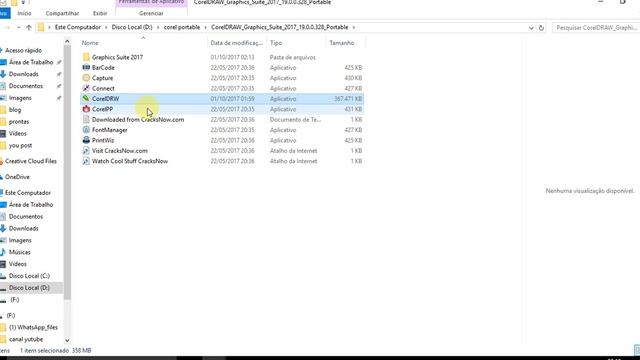Open the blog folder in sidebar

(15, 110)
